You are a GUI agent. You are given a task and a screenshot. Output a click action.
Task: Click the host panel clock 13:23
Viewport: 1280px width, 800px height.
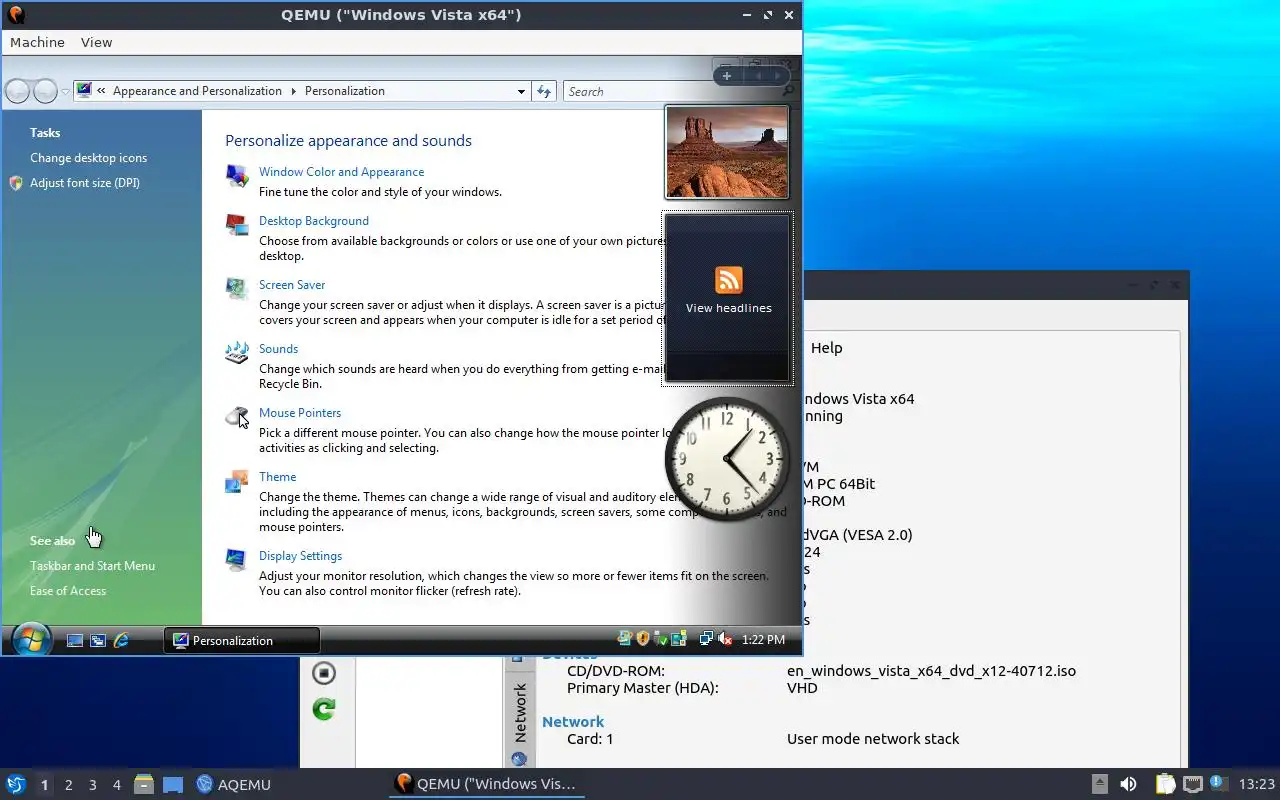[1256, 785]
